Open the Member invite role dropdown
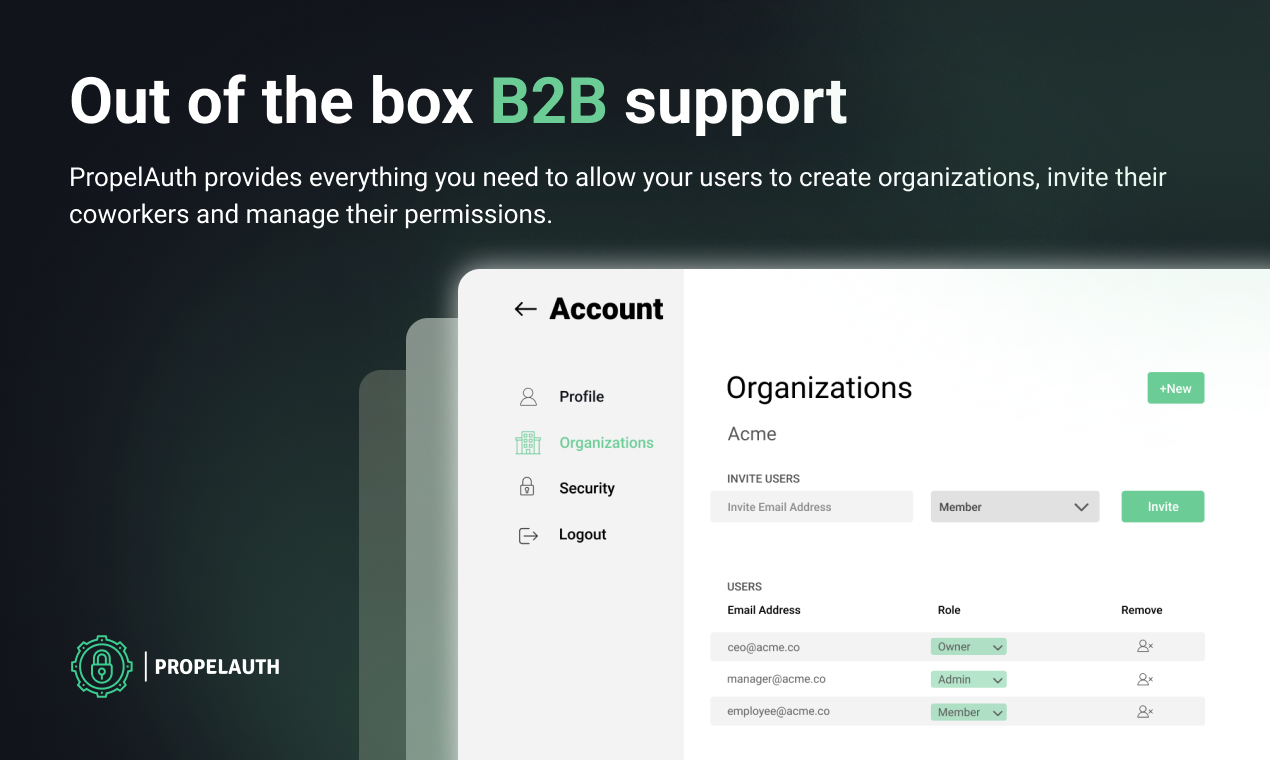This screenshot has width=1270, height=760. click(1014, 507)
